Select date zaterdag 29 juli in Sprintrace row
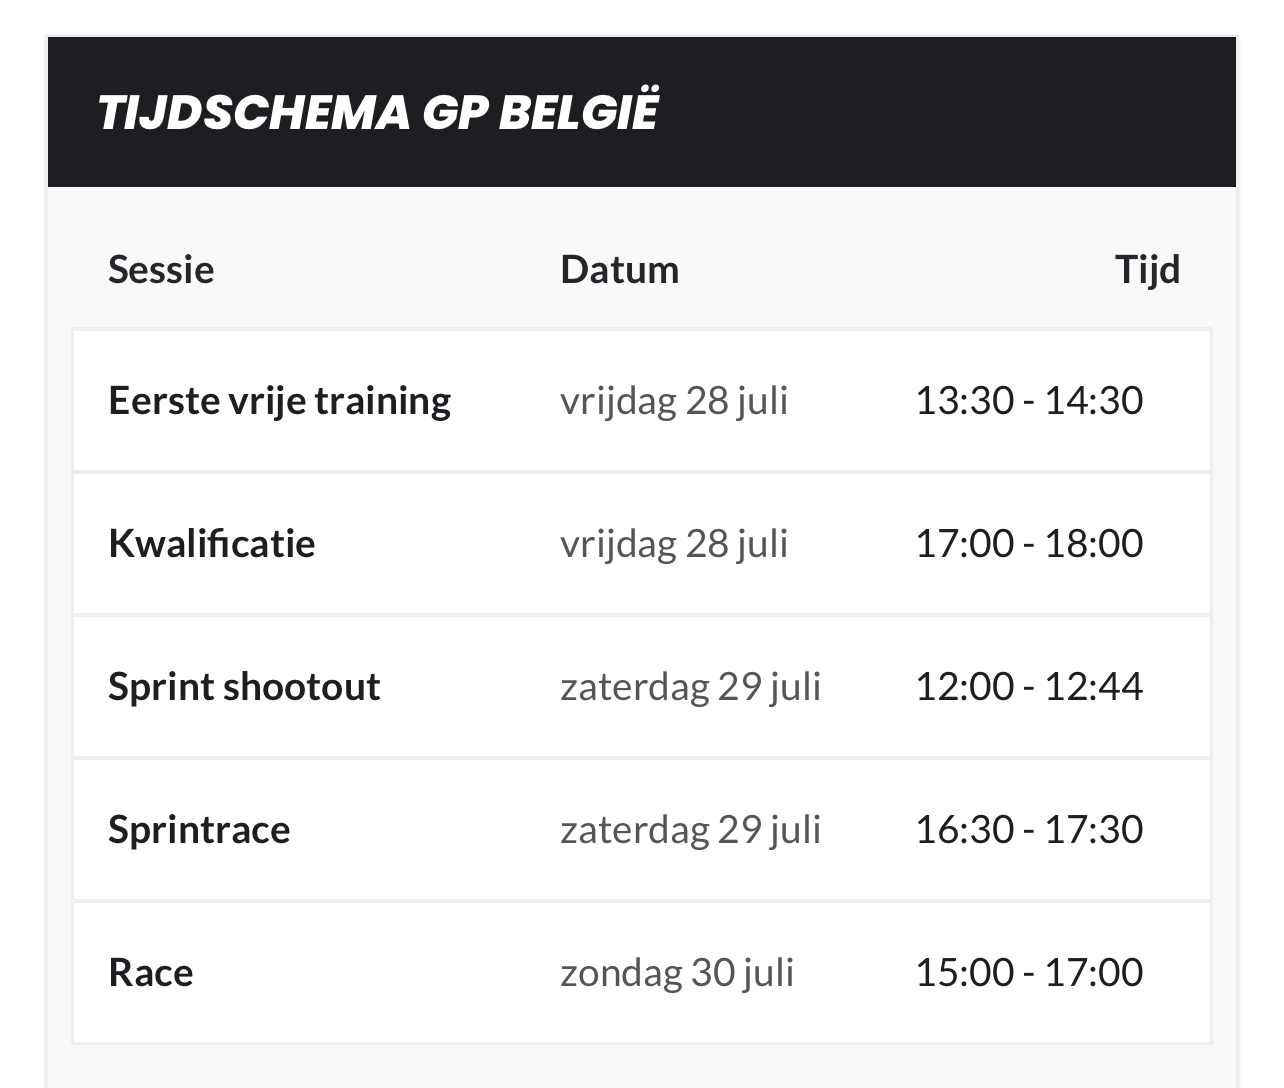1284x1088 pixels. pos(690,830)
